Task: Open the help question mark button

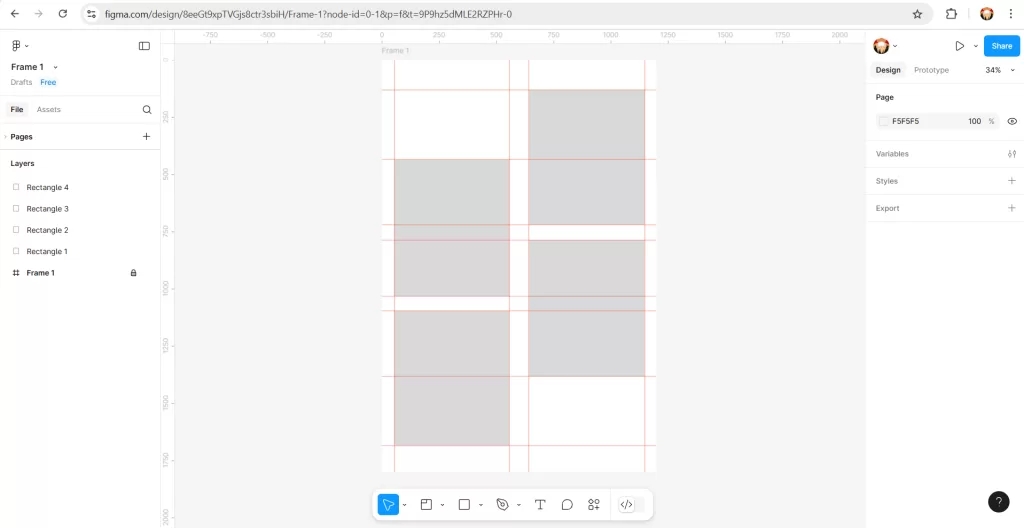Action: point(999,502)
